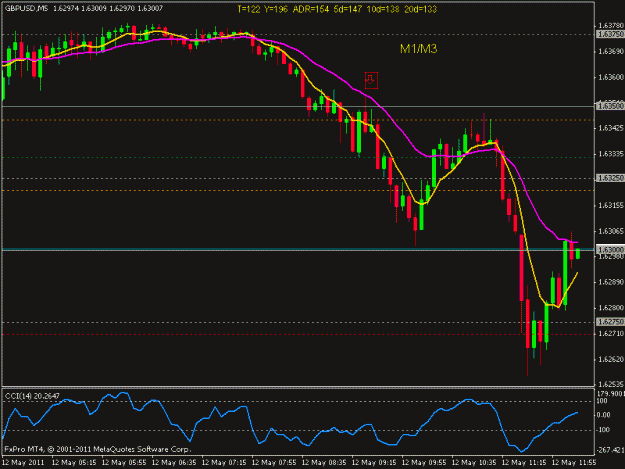
Task: Click the 1.63600 price axis label
Action: coord(611,77)
